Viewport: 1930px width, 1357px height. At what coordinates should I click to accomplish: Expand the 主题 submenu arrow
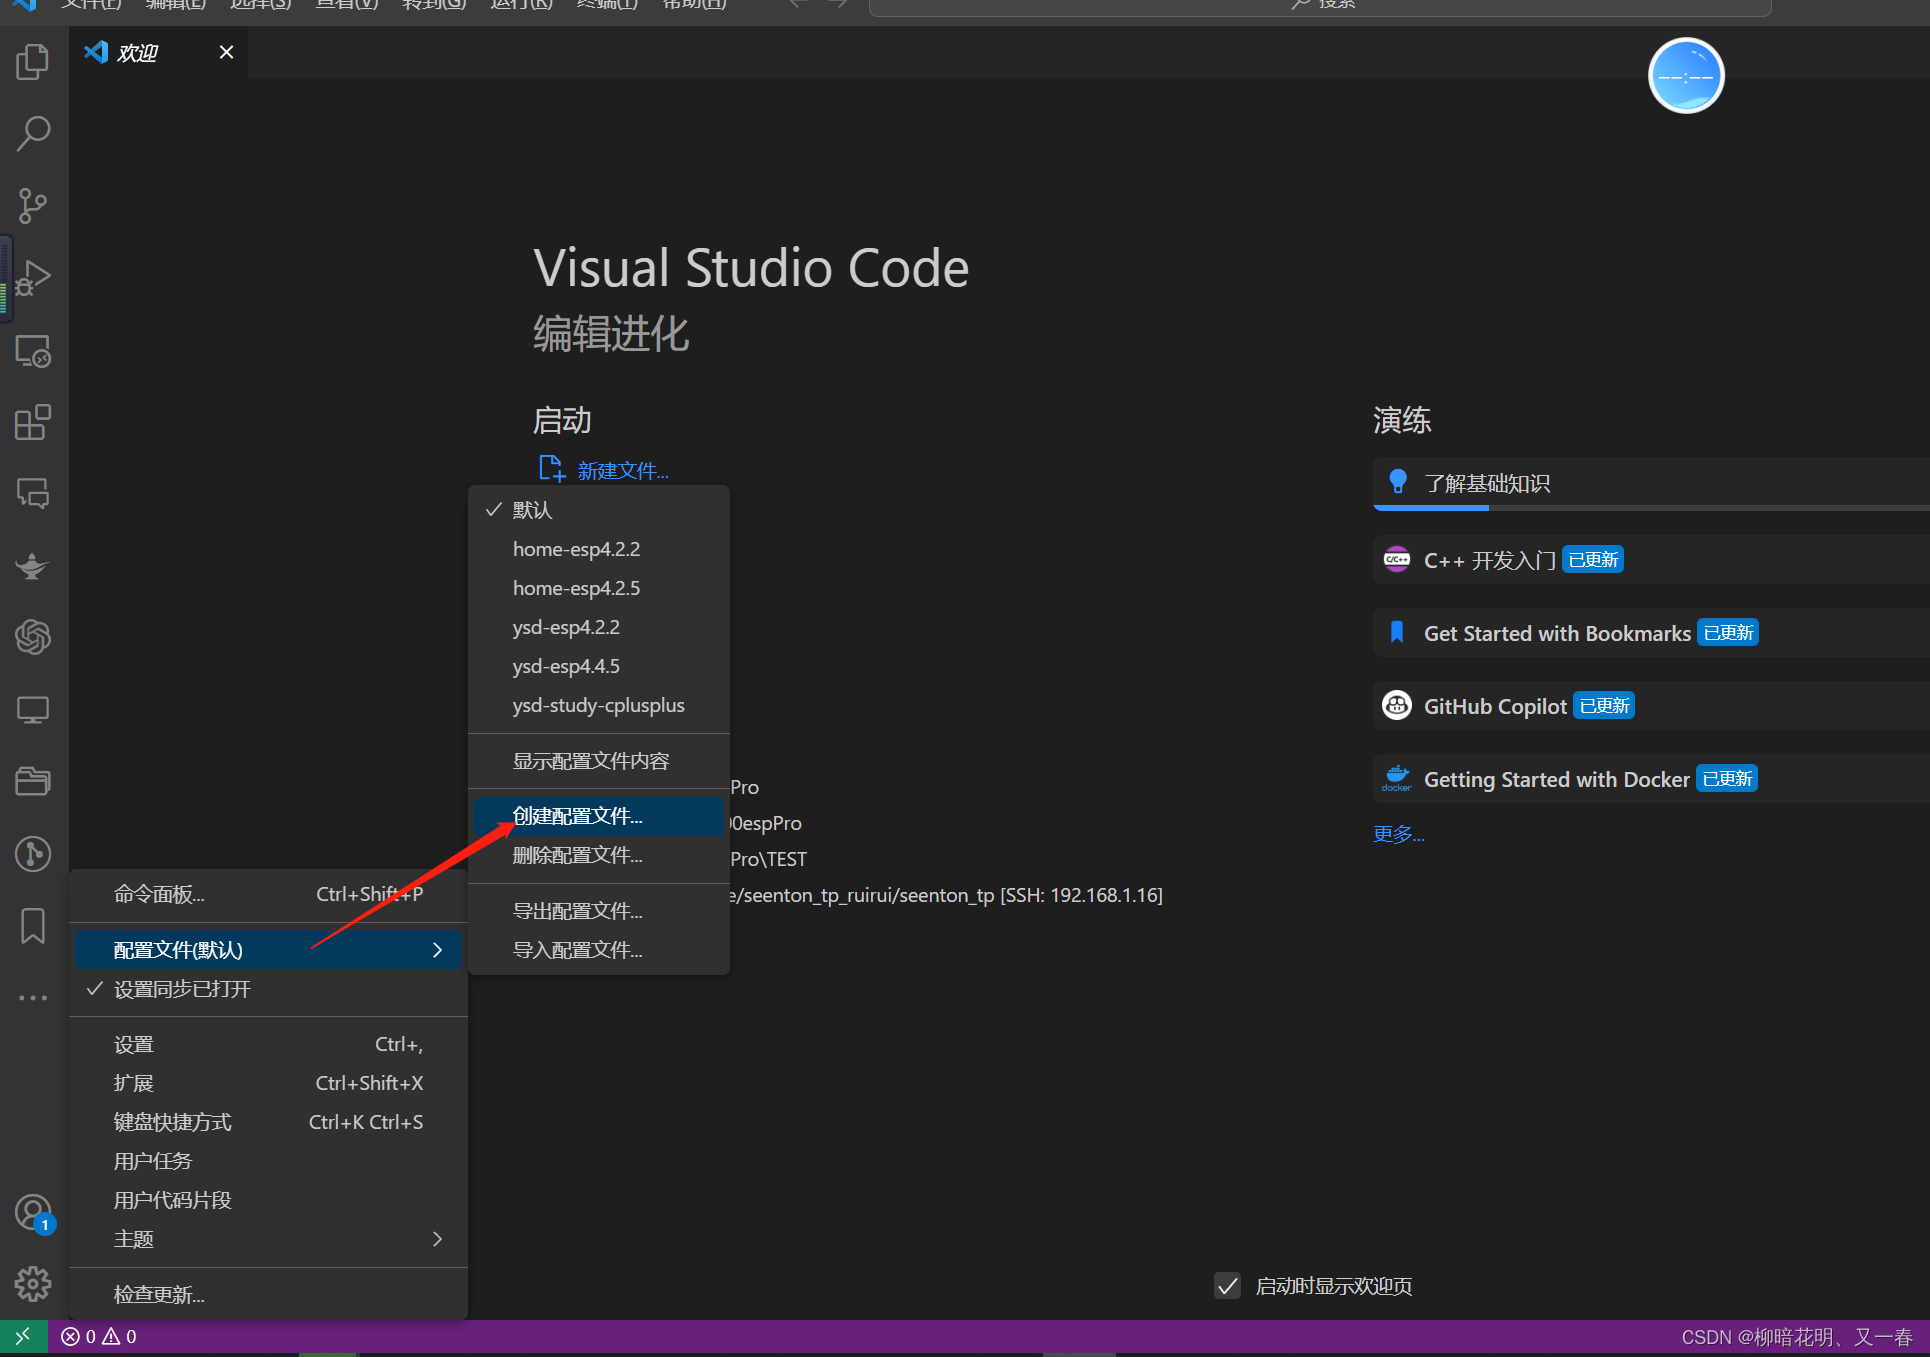coord(437,1239)
